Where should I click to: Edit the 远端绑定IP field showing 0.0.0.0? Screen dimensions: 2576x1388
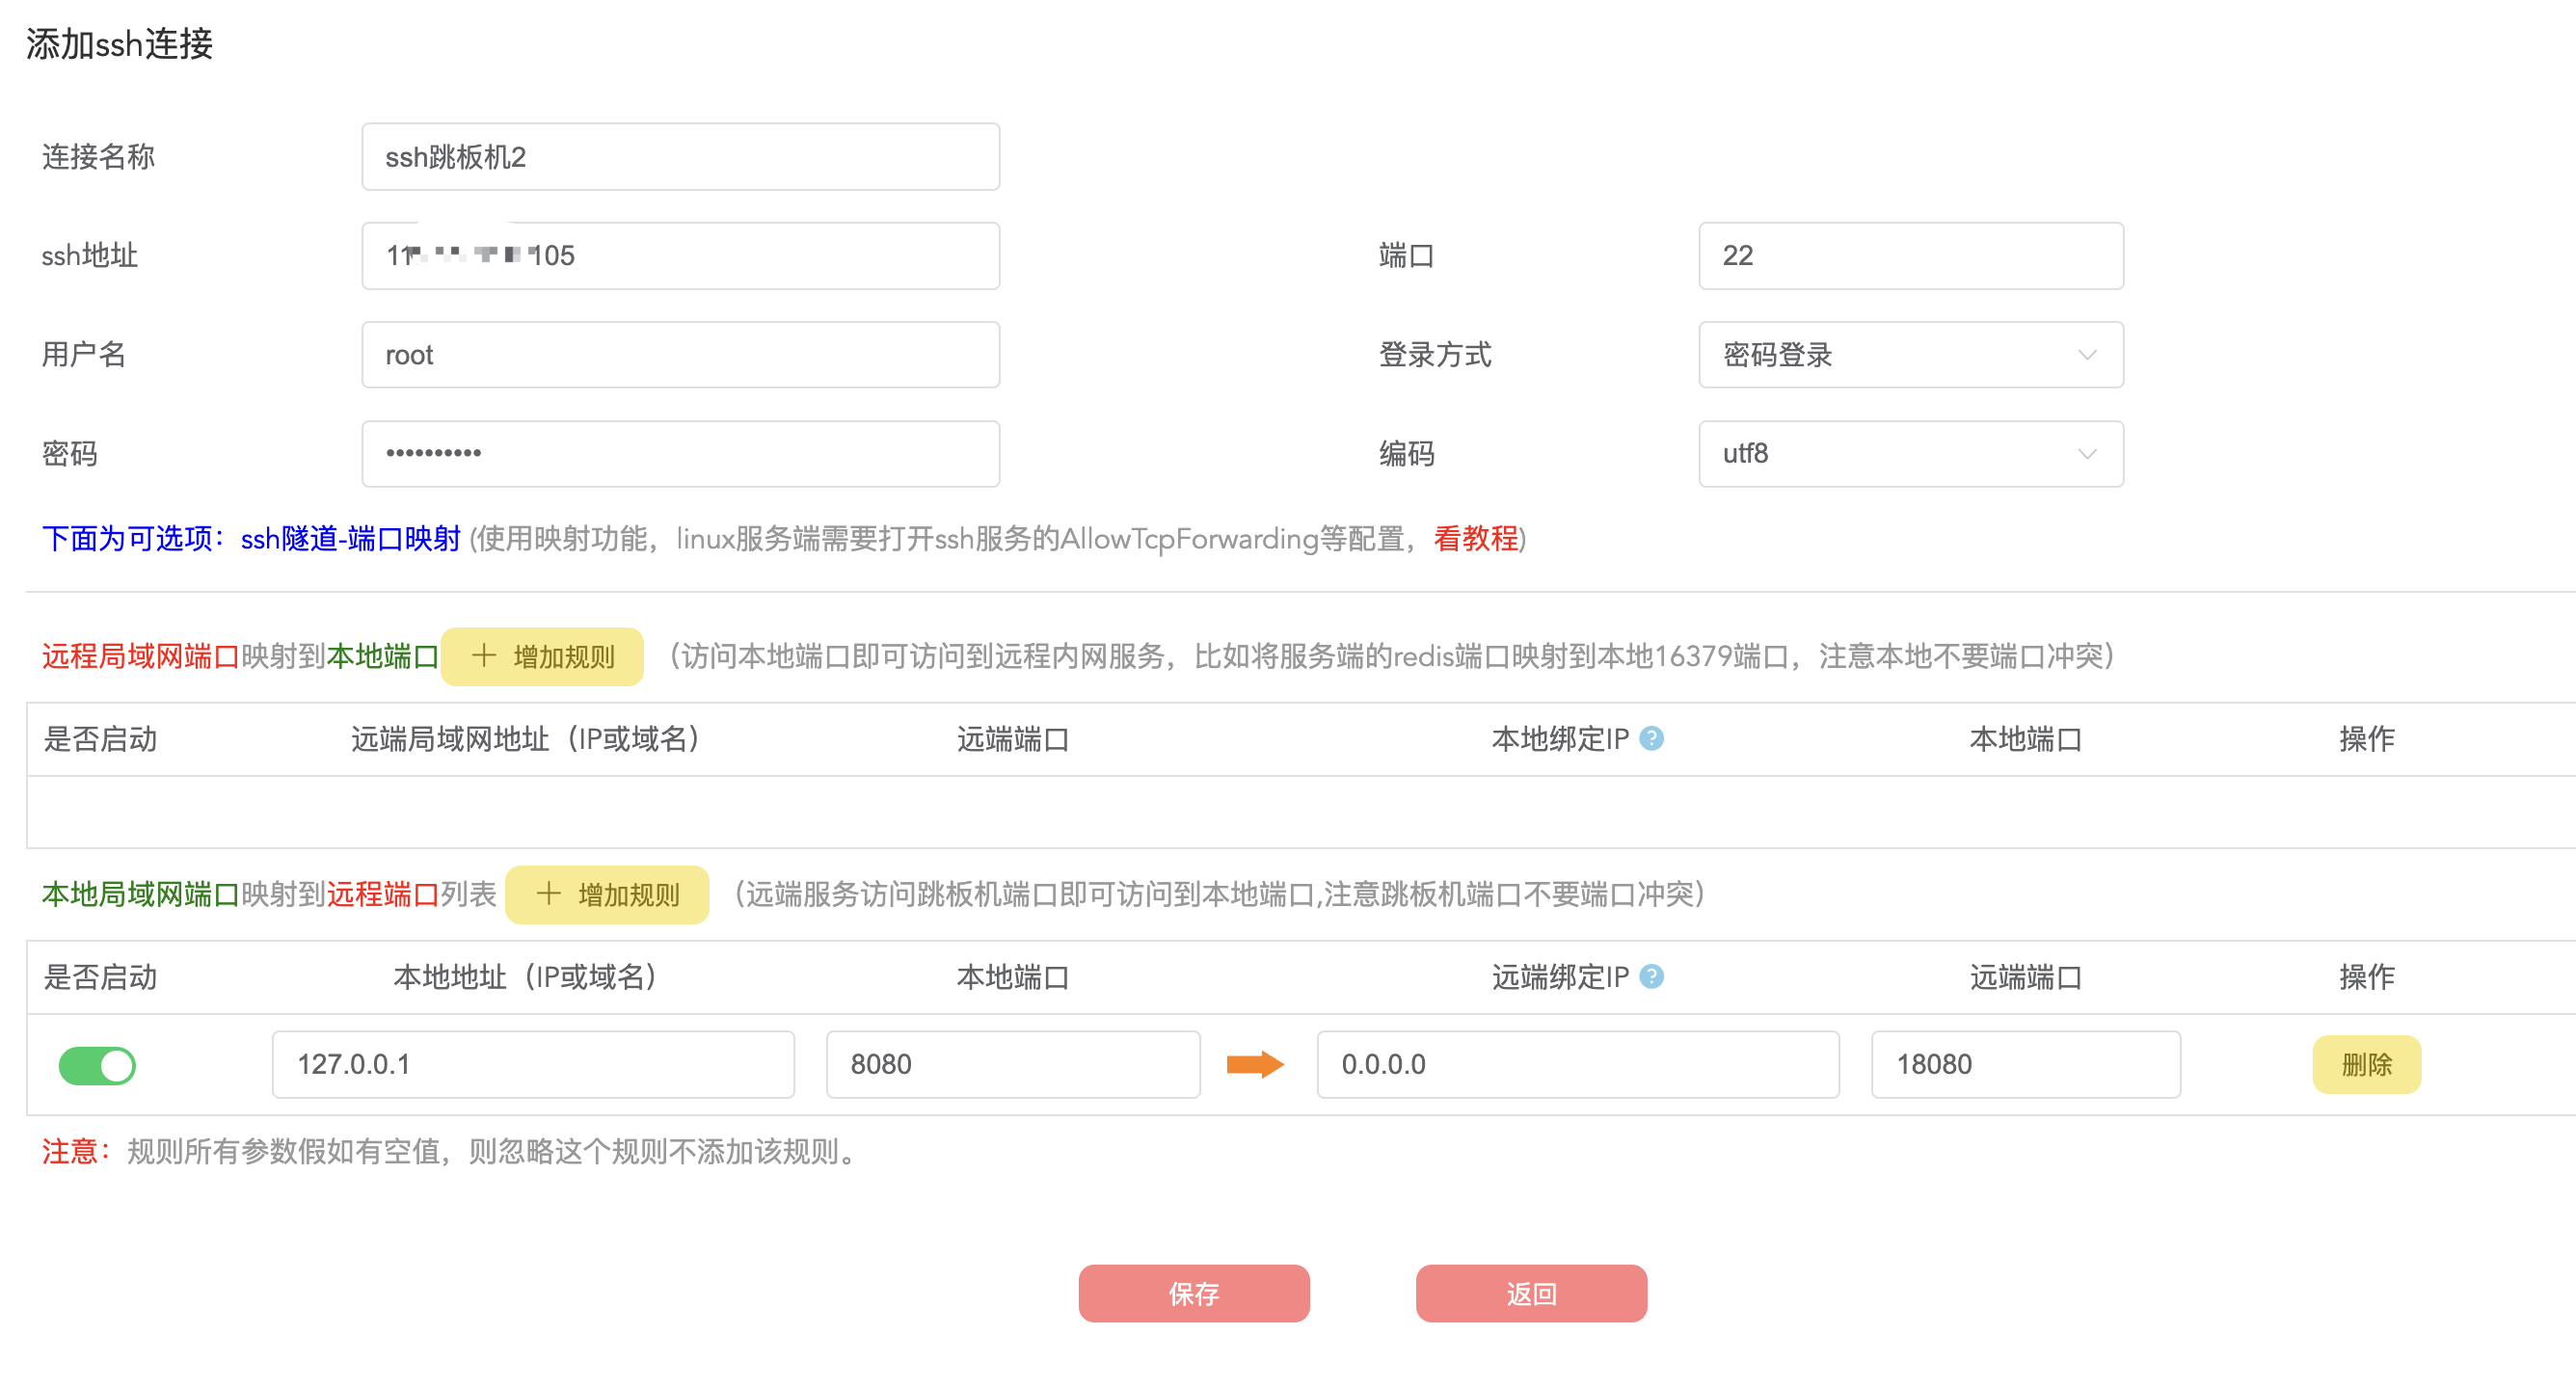pos(1577,1064)
